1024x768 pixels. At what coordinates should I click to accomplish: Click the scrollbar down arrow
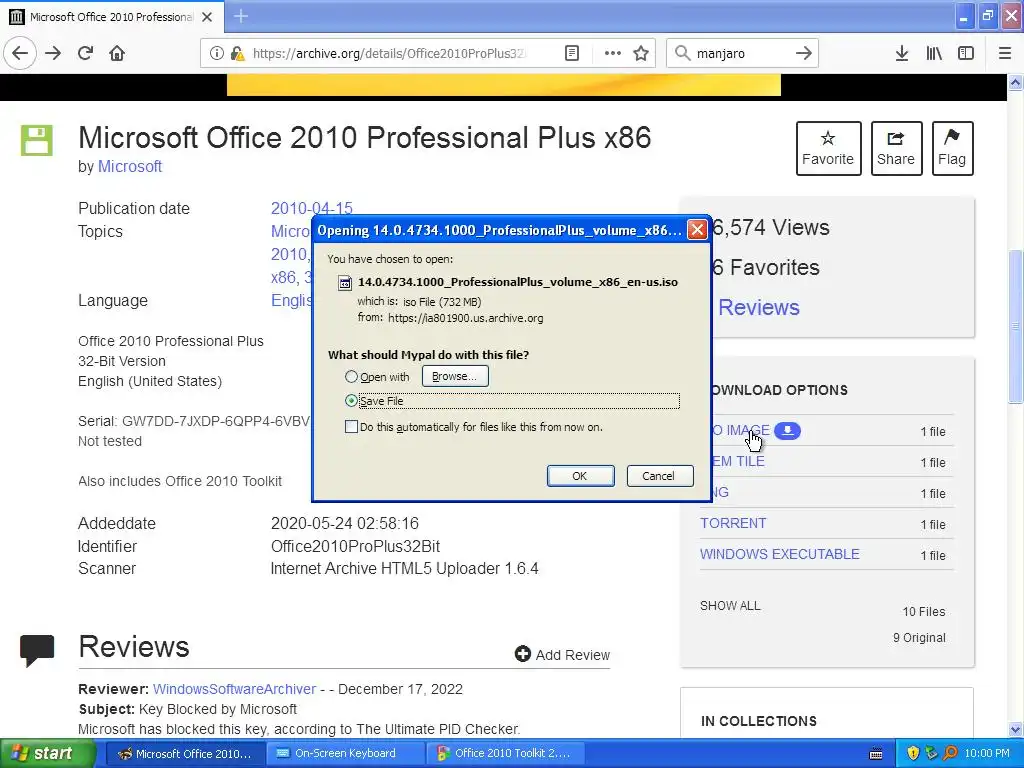[1016, 729]
